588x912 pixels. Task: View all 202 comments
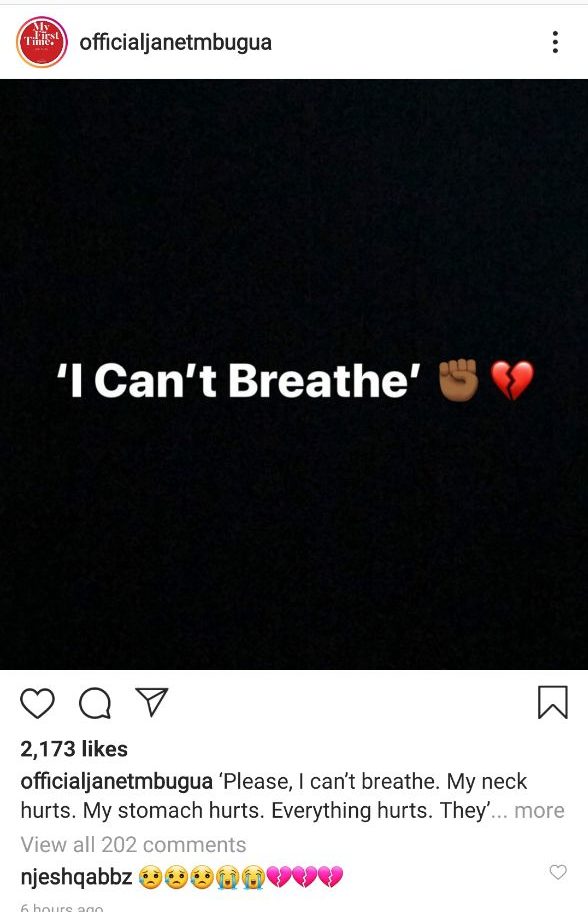[x=133, y=845]
